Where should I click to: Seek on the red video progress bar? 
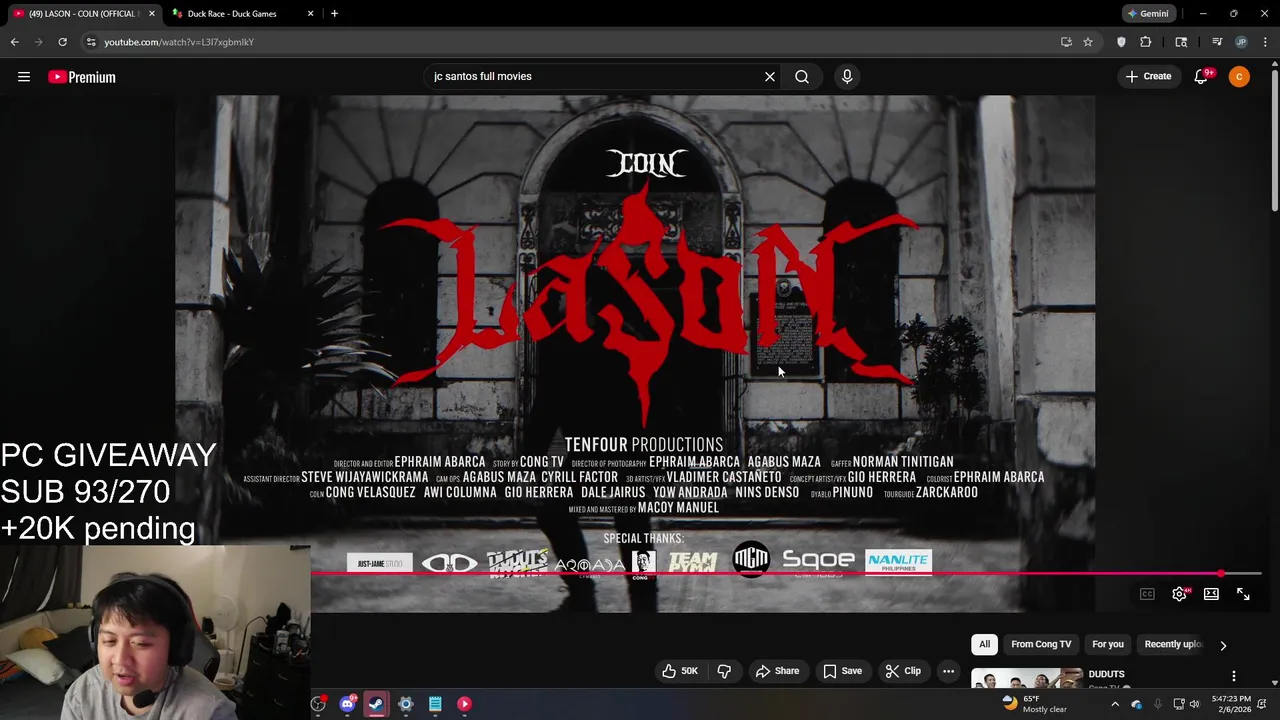click(x=785, y=574)
